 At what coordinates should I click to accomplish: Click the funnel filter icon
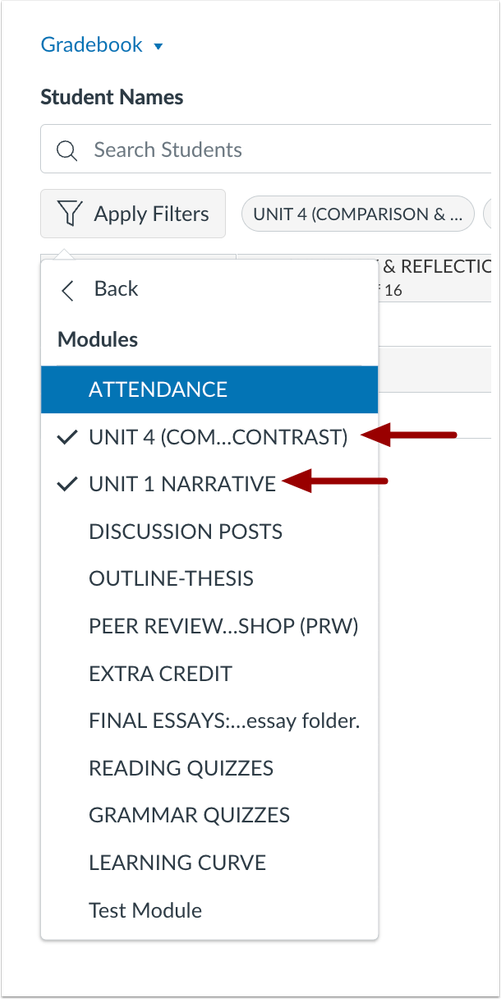[x=69, y=213]
